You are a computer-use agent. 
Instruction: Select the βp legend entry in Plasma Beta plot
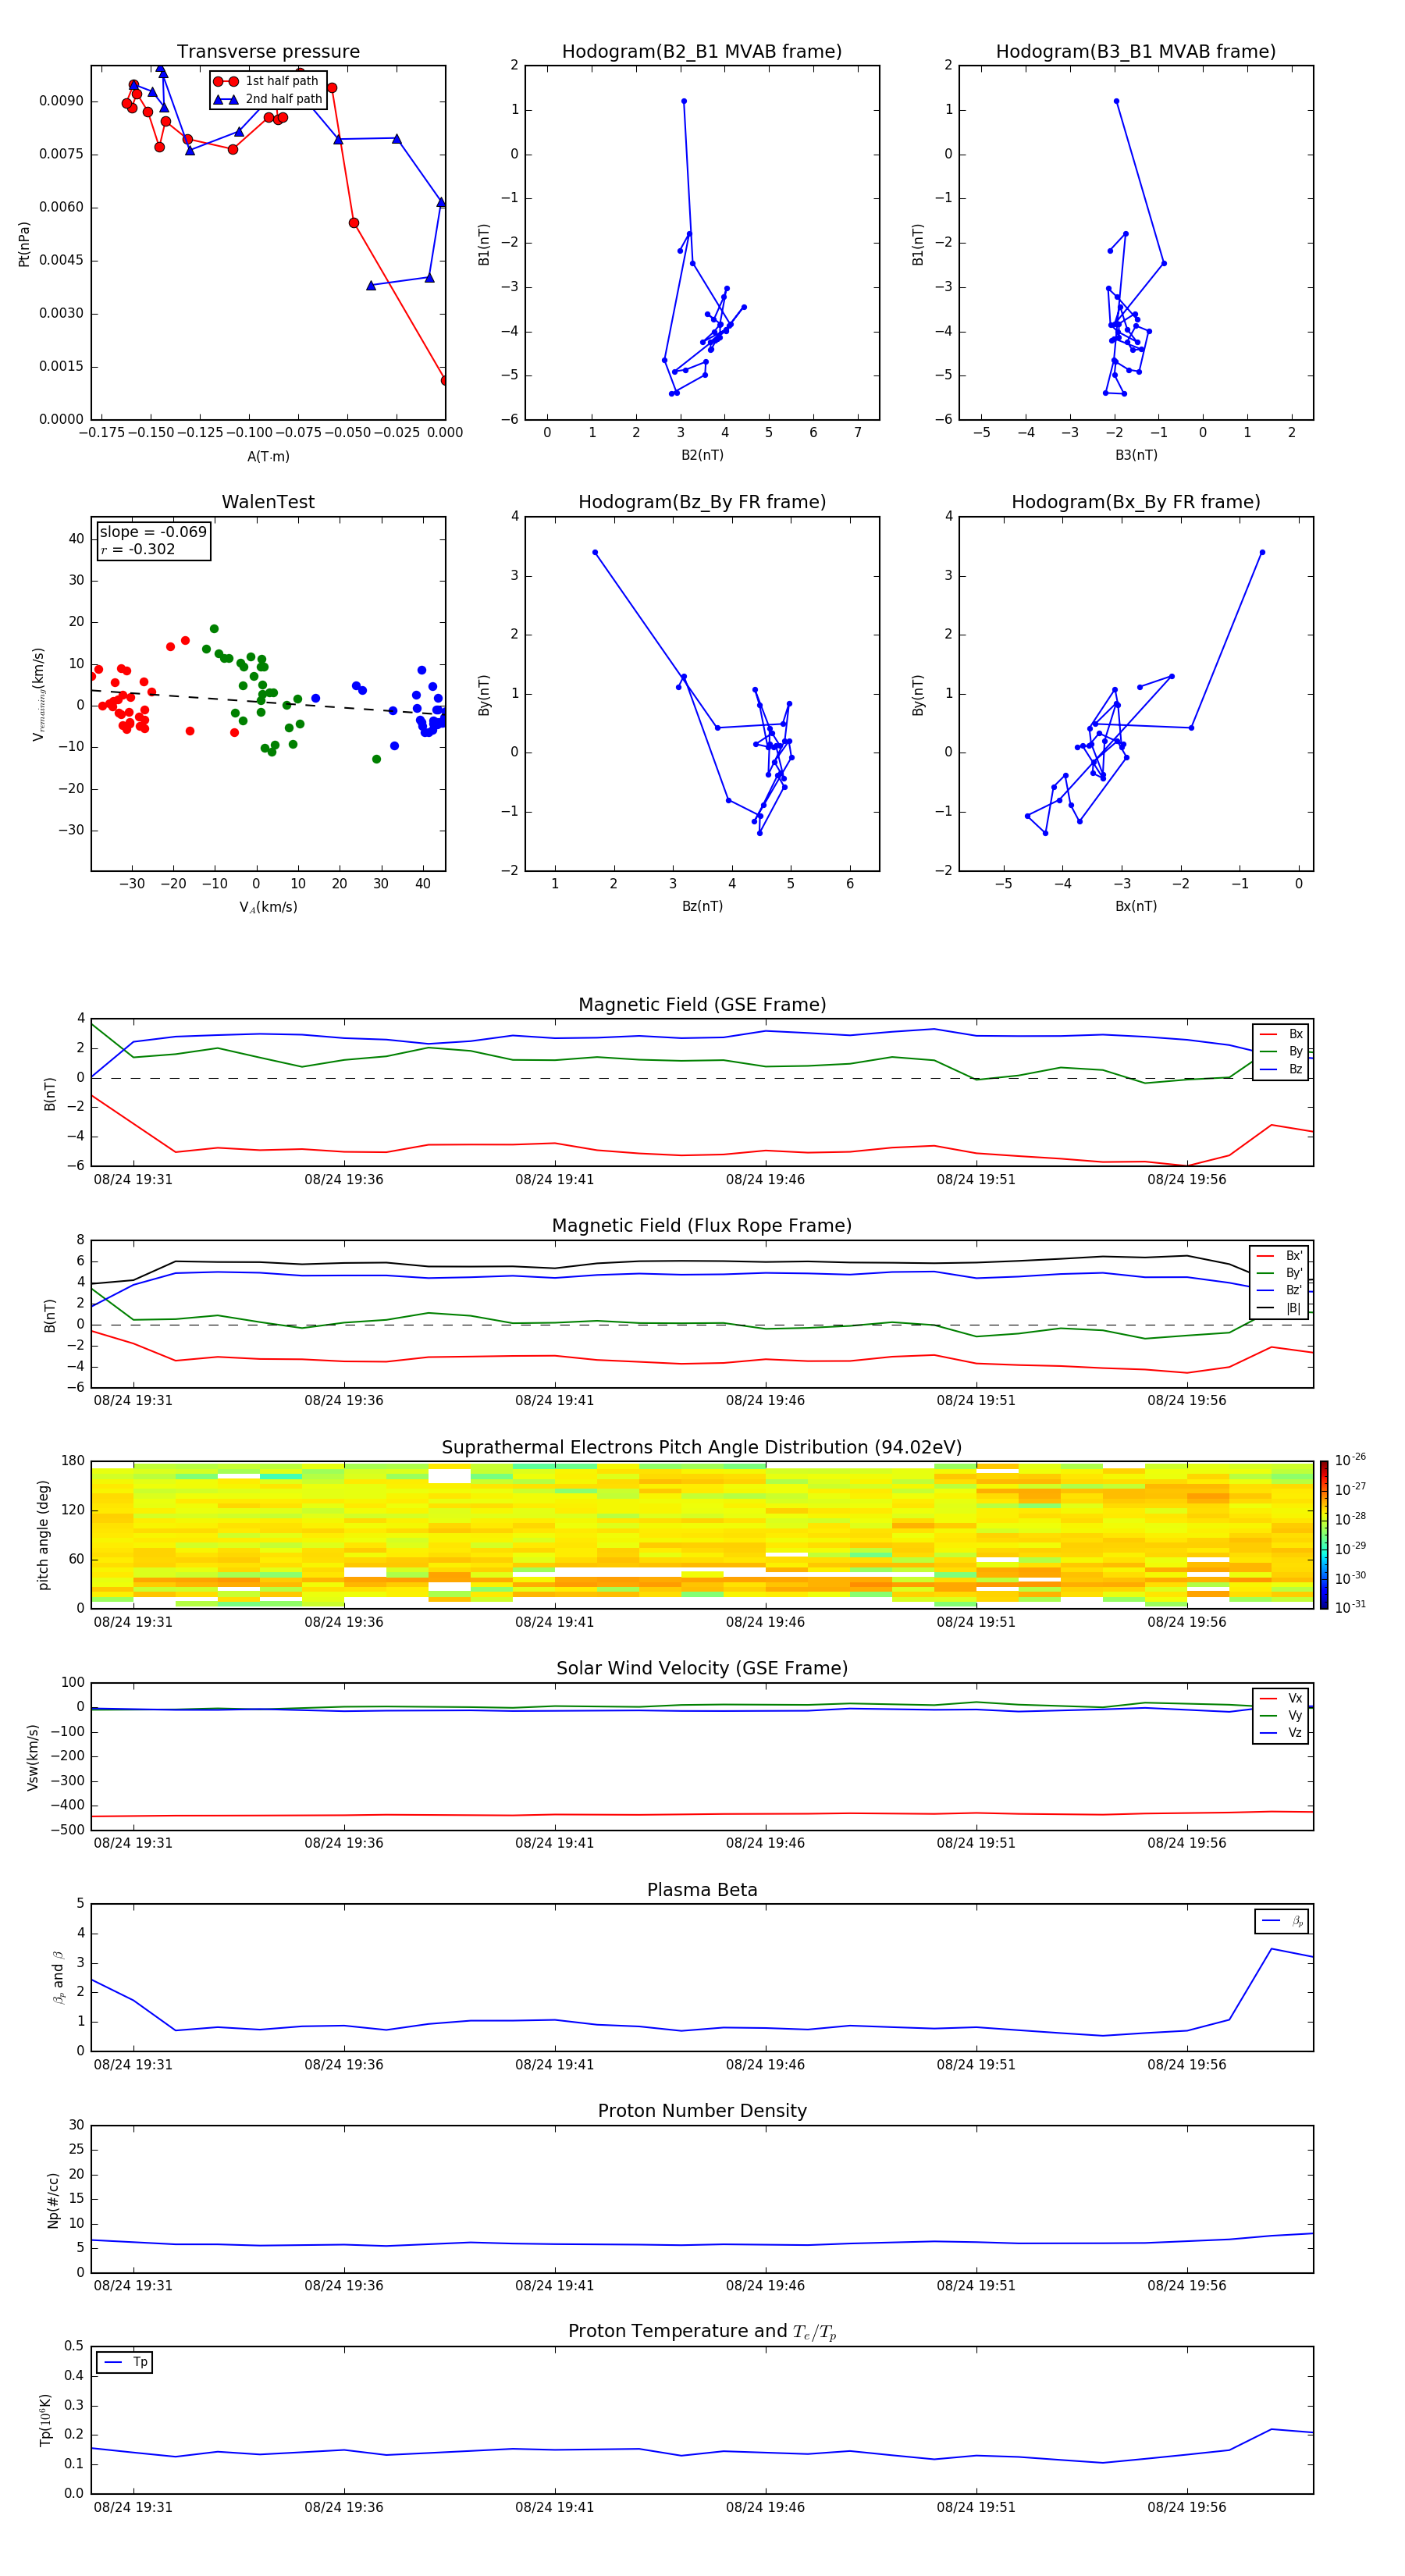(1282, 1921)
